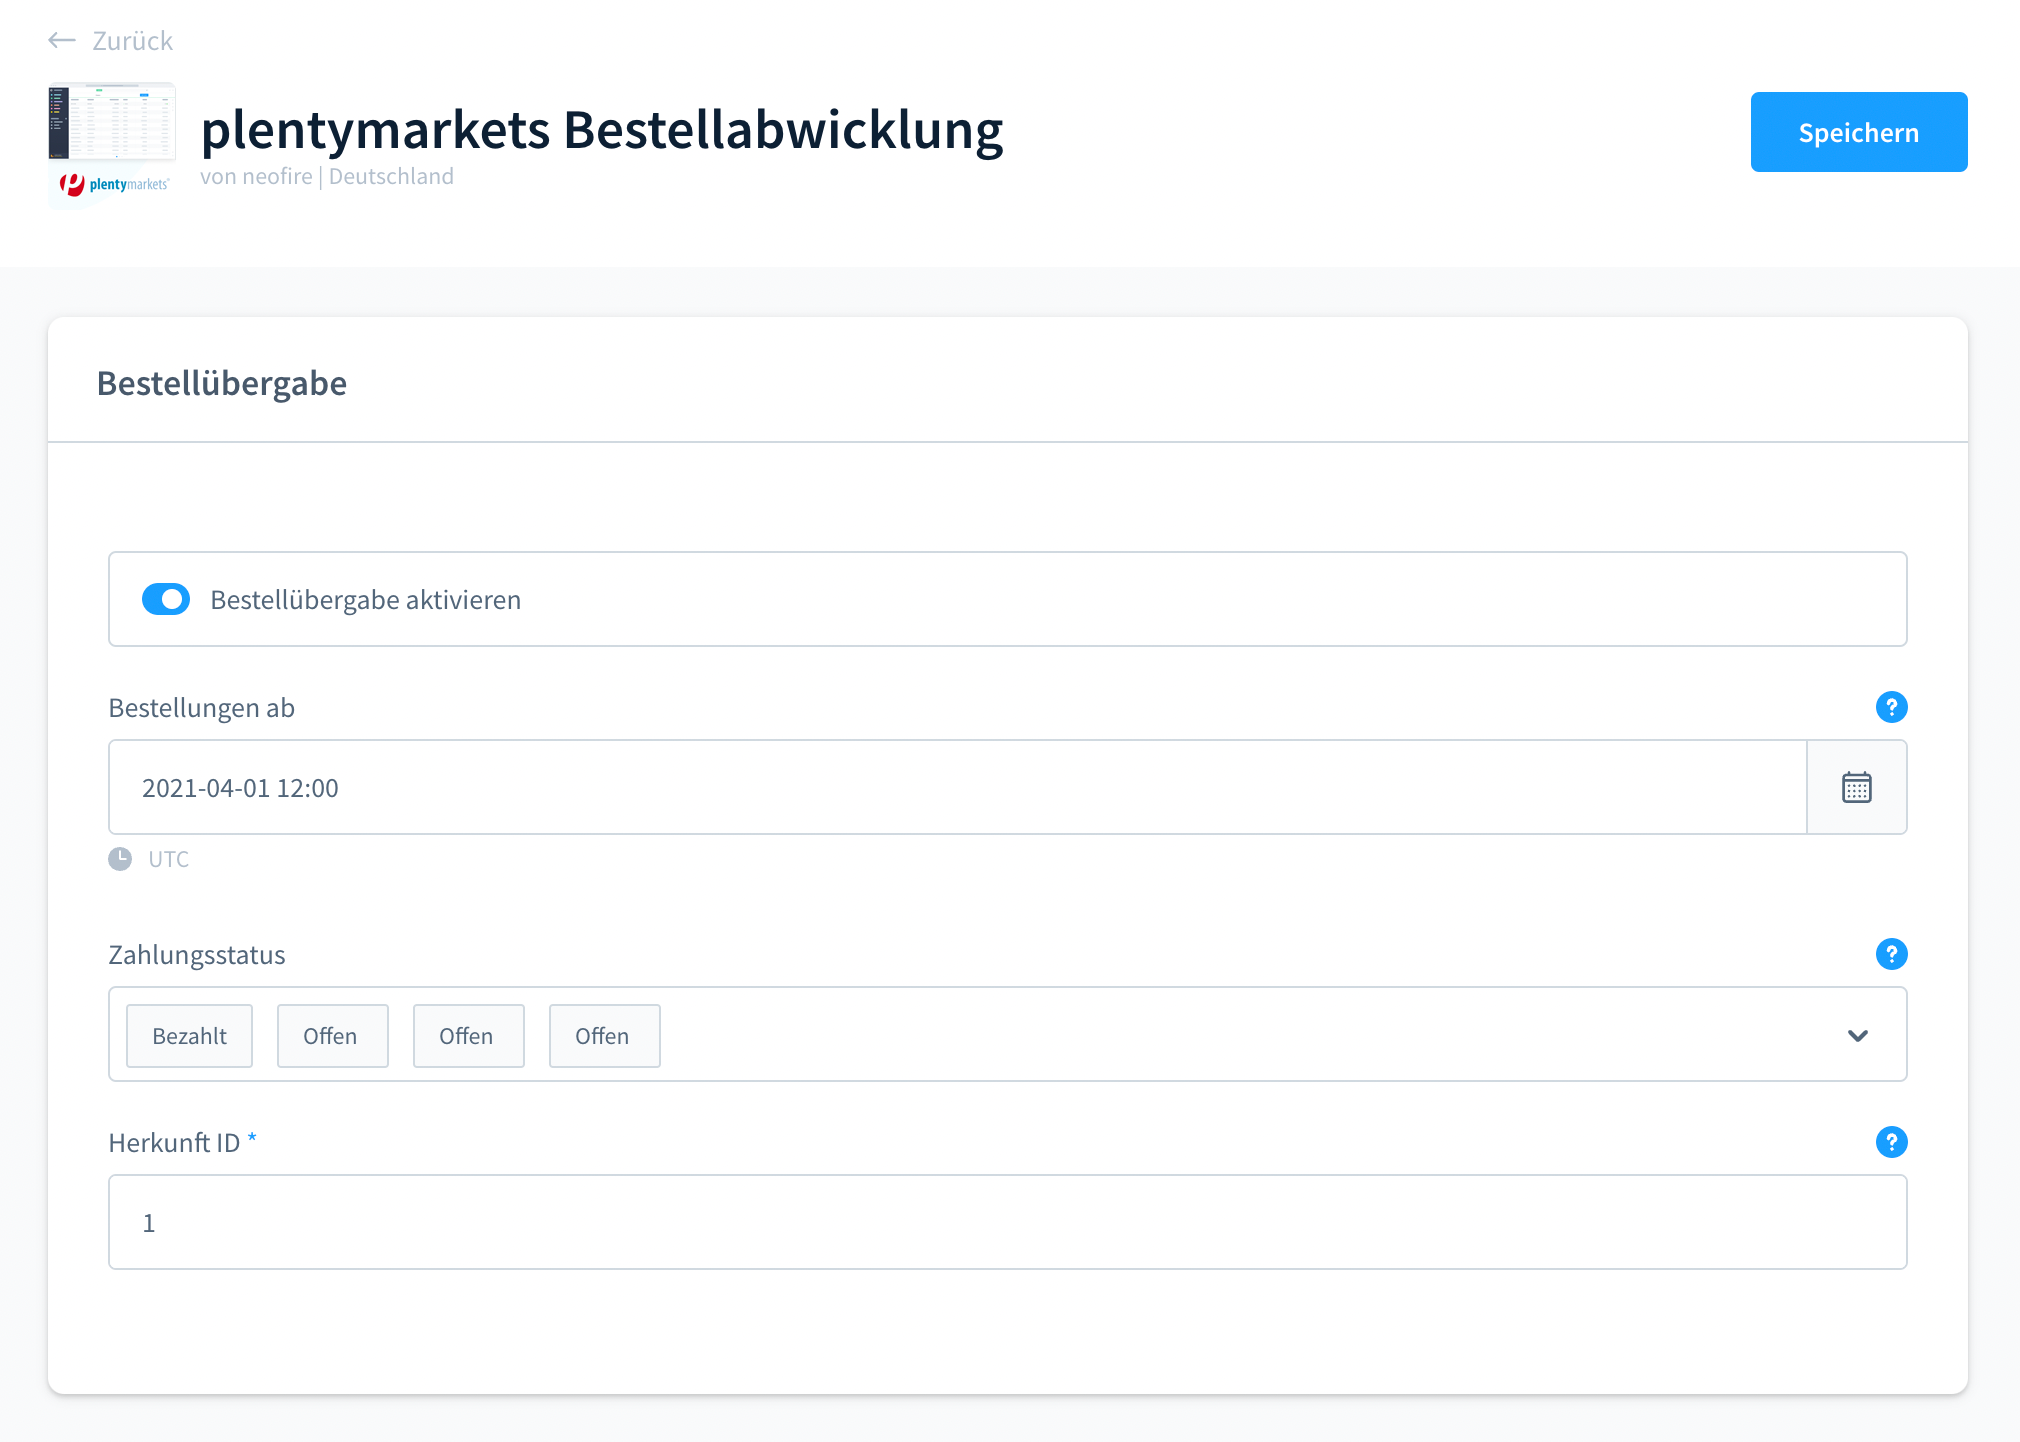Image resolution: width=2020 pixels, height=1442 pixels.
Task: Click the 'Bestellübergabe aktivieren' label
Action: pos(366,600)
